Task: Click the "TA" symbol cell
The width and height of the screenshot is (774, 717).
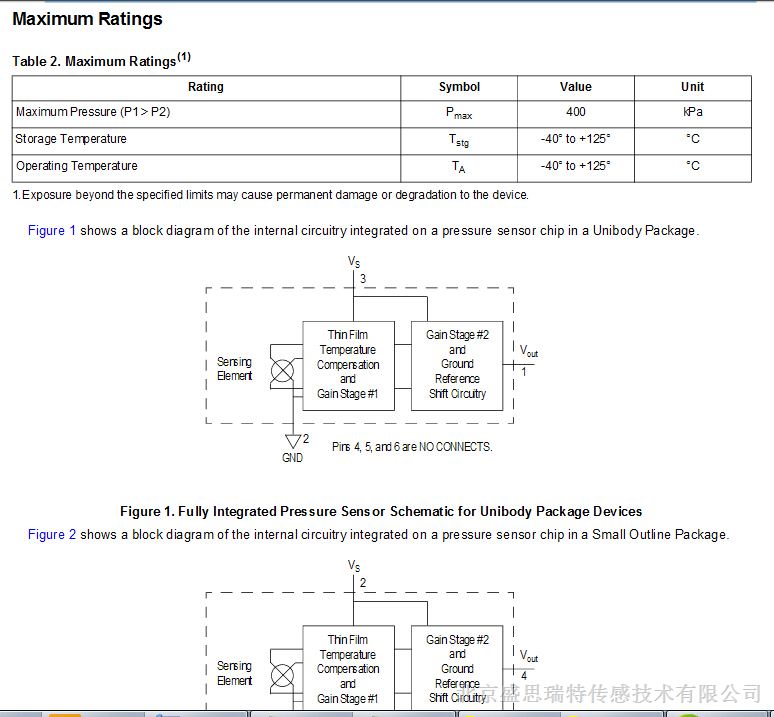Action: pos(459,167)
